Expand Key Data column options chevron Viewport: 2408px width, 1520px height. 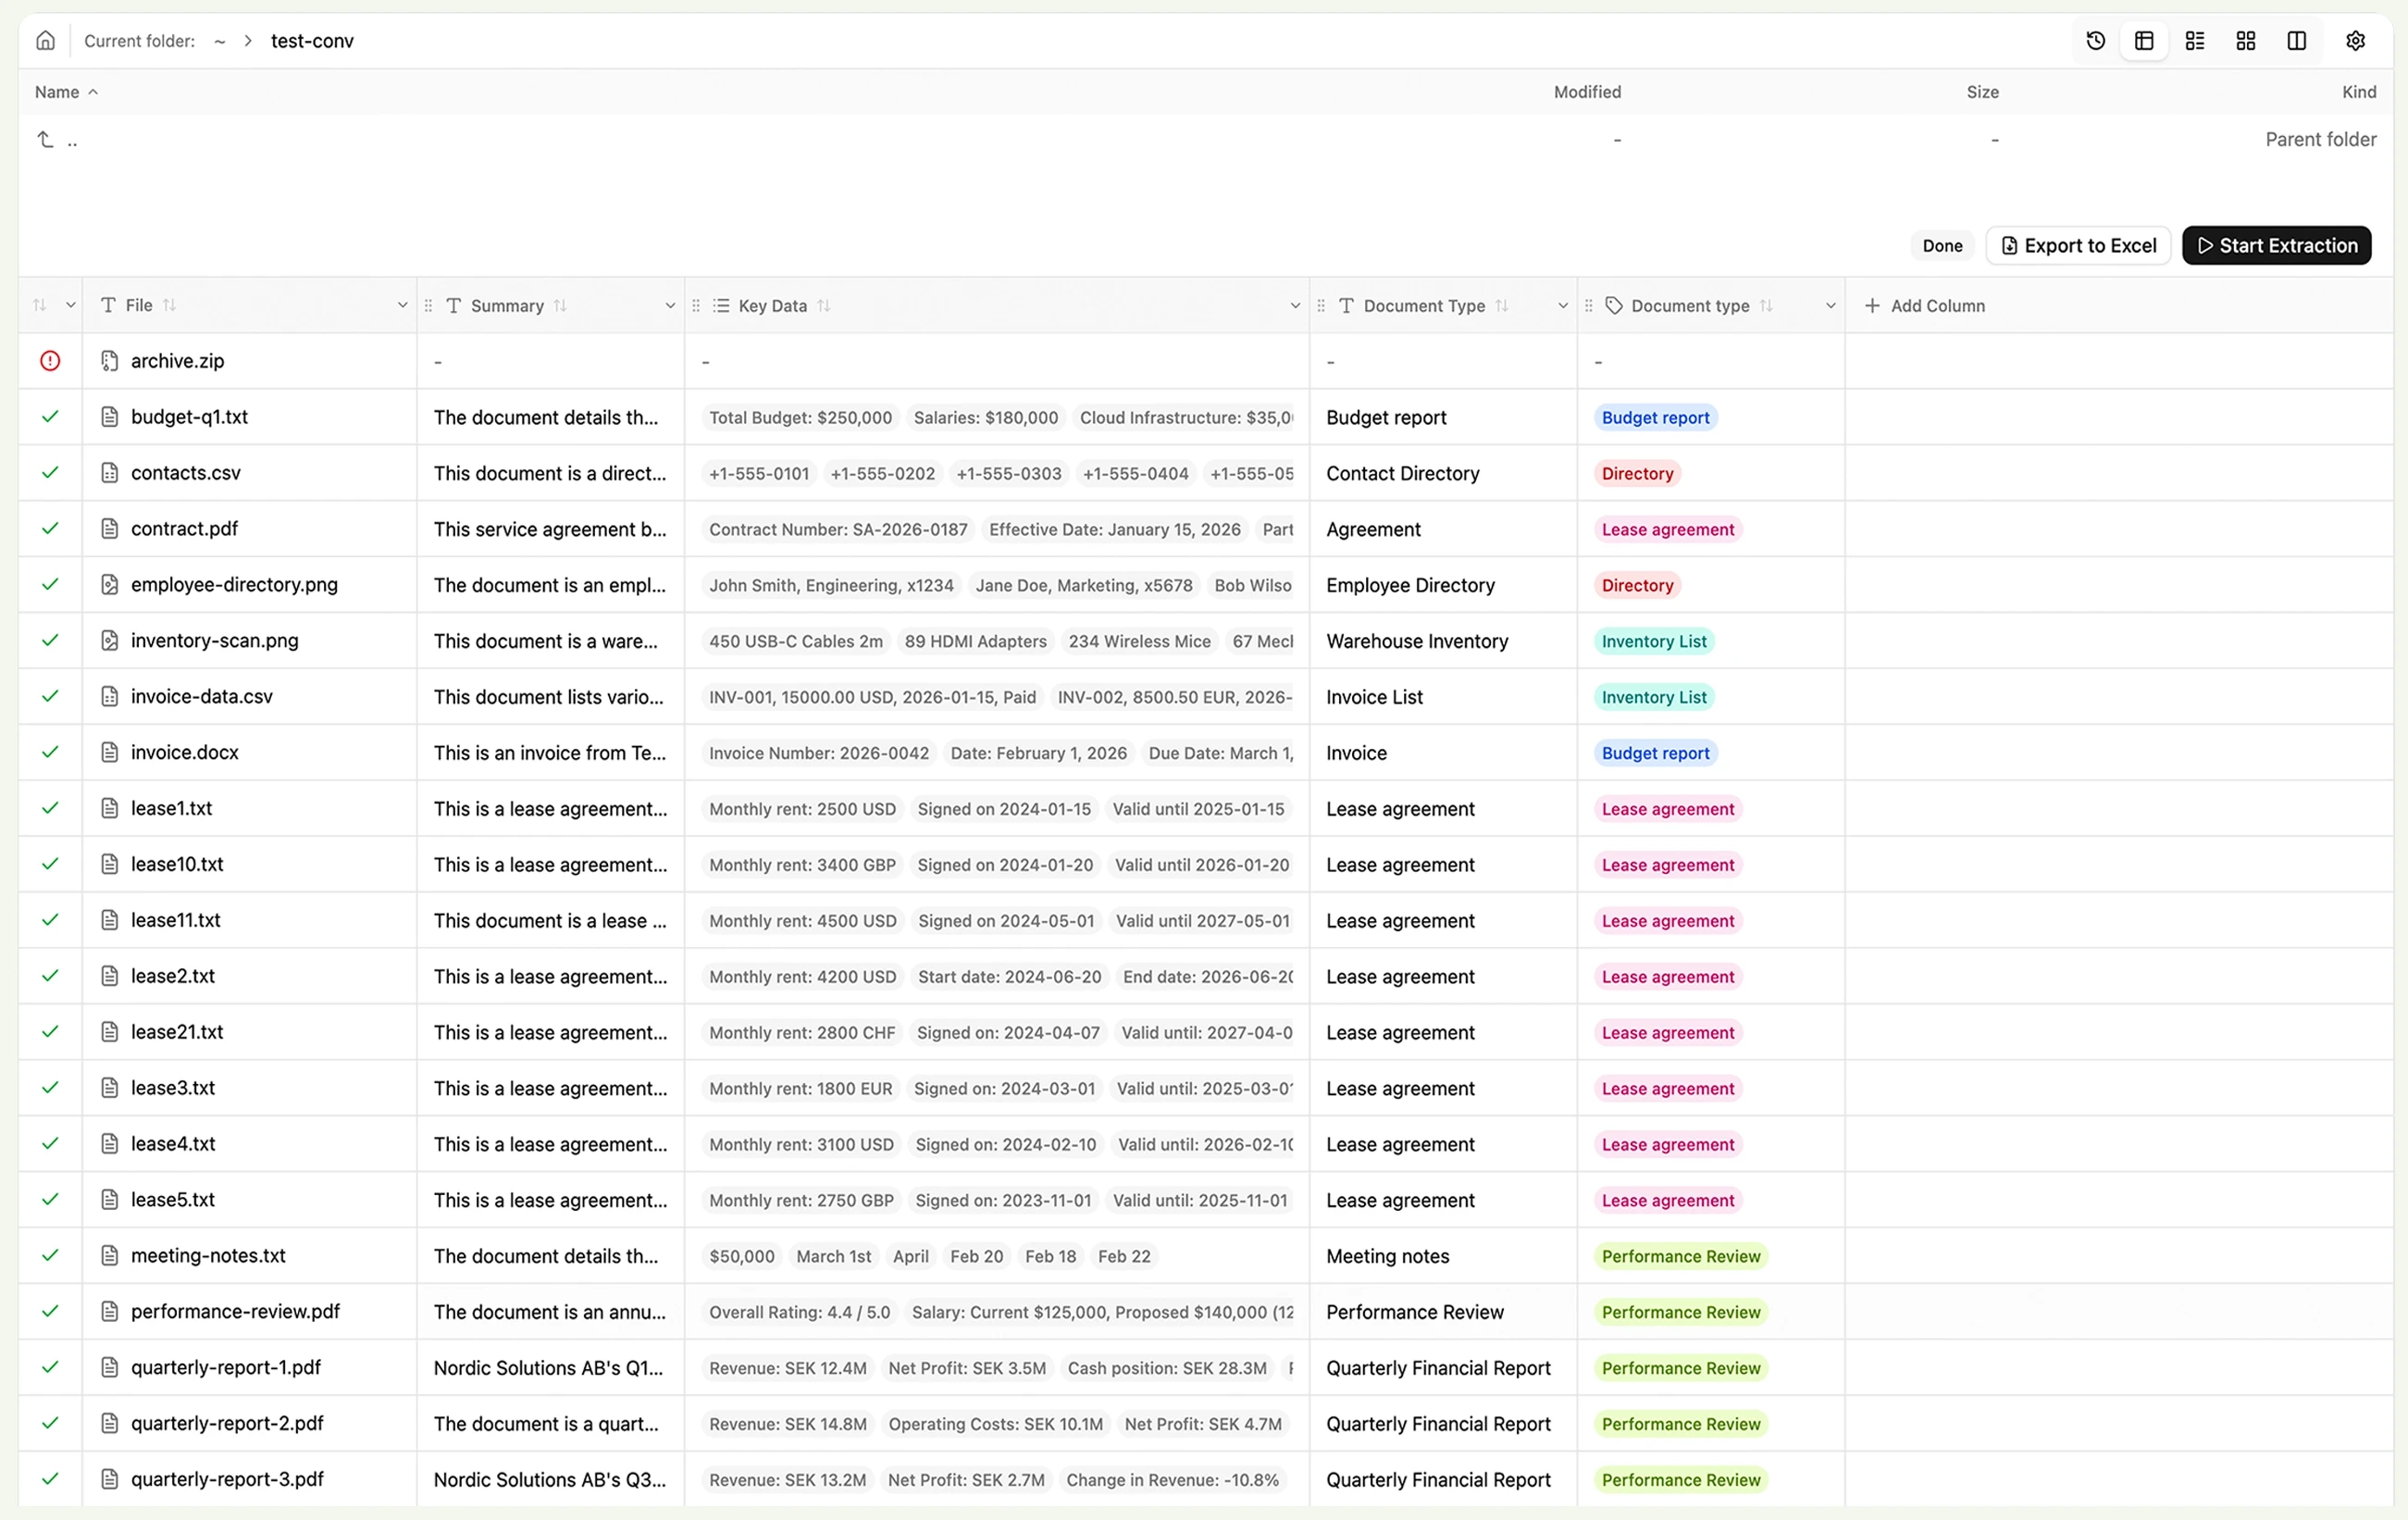[x=1295, y=306]
